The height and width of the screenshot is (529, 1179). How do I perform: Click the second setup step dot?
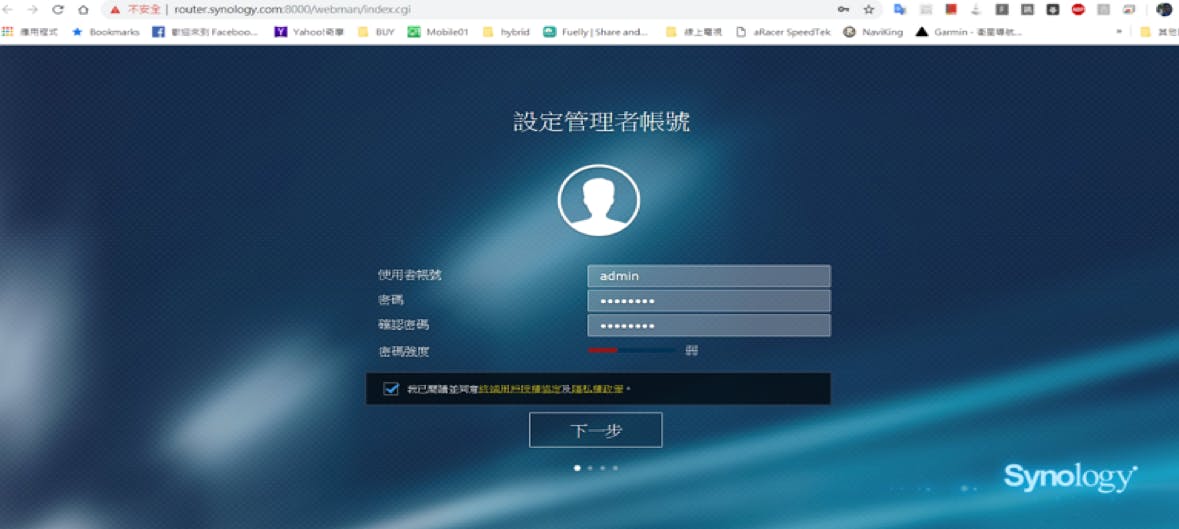[x=590, y=467]
